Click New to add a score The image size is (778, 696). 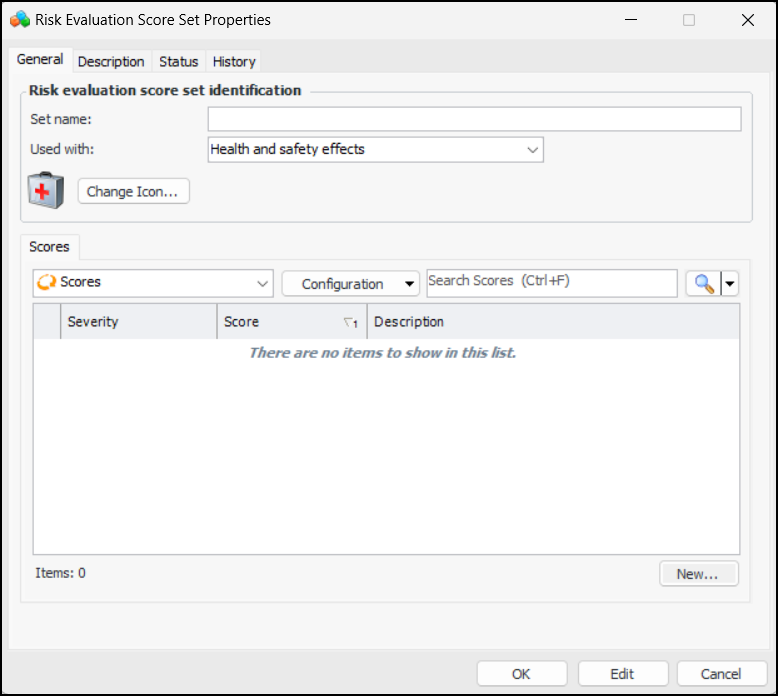point(698,574)
